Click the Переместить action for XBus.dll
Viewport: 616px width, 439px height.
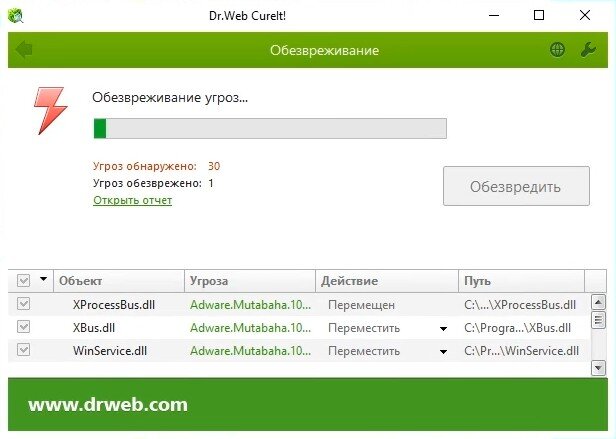(364, 328)
